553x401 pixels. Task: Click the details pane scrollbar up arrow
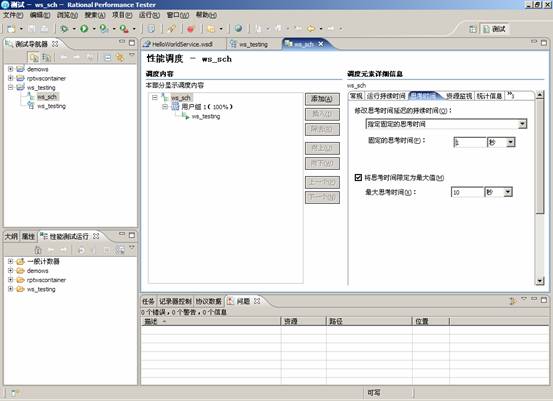tap(540, 95)
